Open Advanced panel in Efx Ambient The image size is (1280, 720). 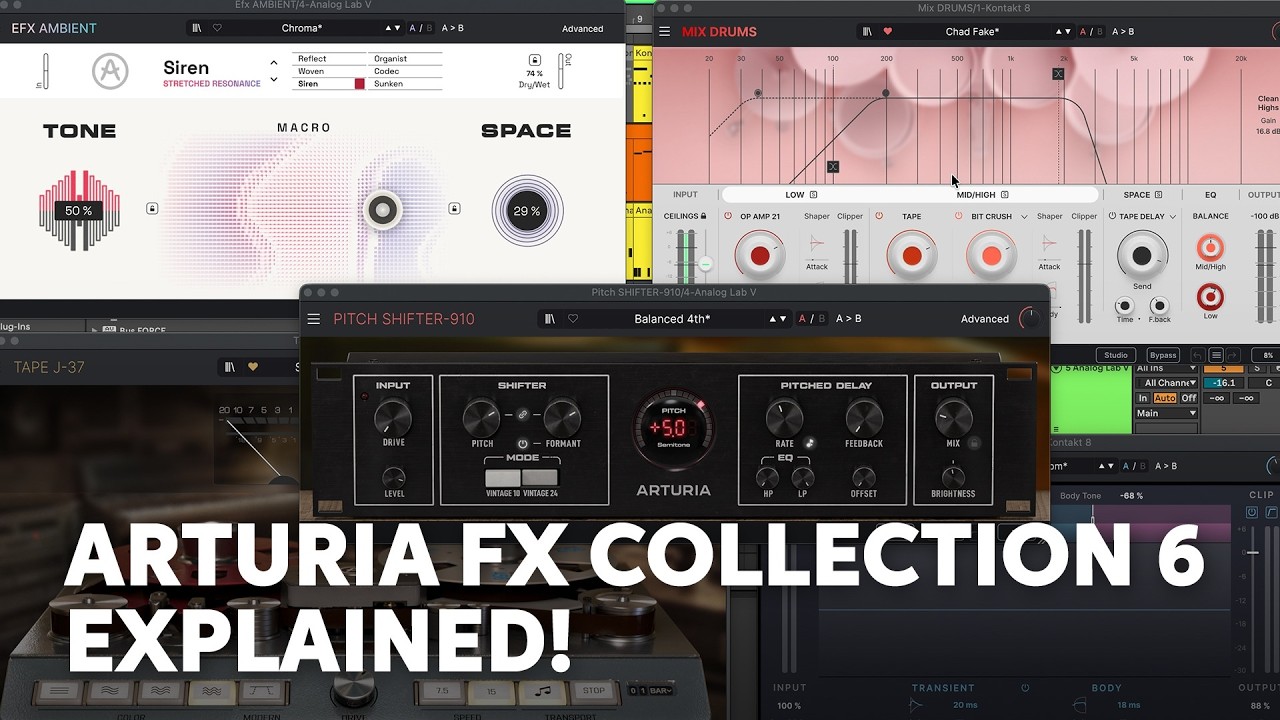(x=582, y=28)
